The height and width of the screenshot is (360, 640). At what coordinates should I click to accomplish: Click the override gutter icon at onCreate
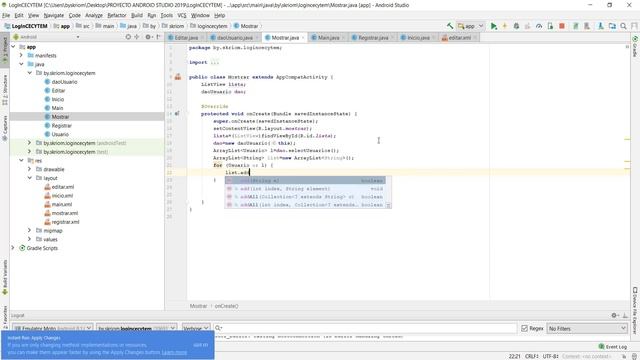(177, 113)
